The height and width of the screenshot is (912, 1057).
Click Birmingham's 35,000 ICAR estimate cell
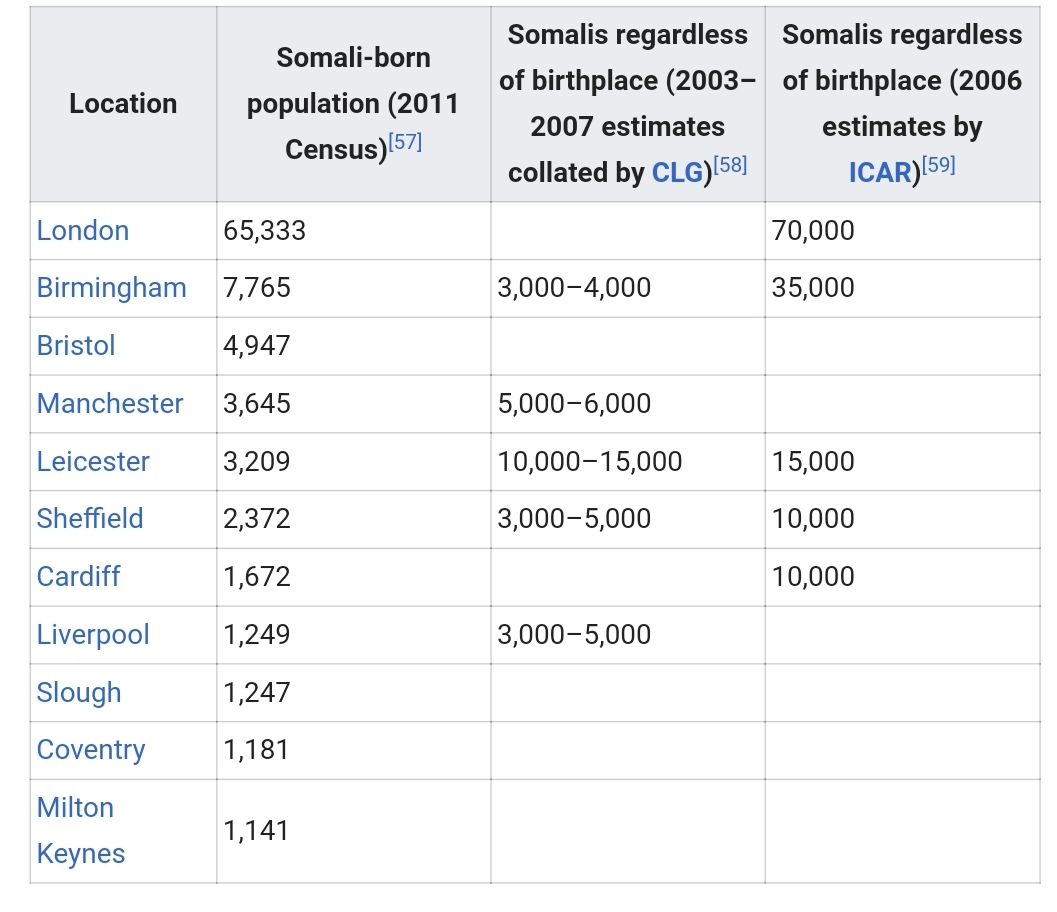pyautogui.click(x=813, y=288)
